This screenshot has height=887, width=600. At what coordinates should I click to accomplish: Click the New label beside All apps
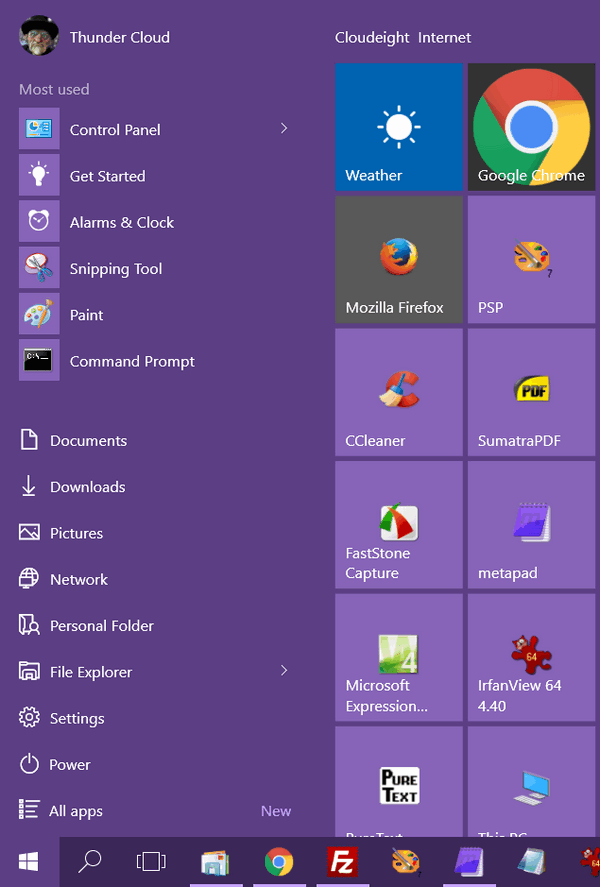click(276, 811)
